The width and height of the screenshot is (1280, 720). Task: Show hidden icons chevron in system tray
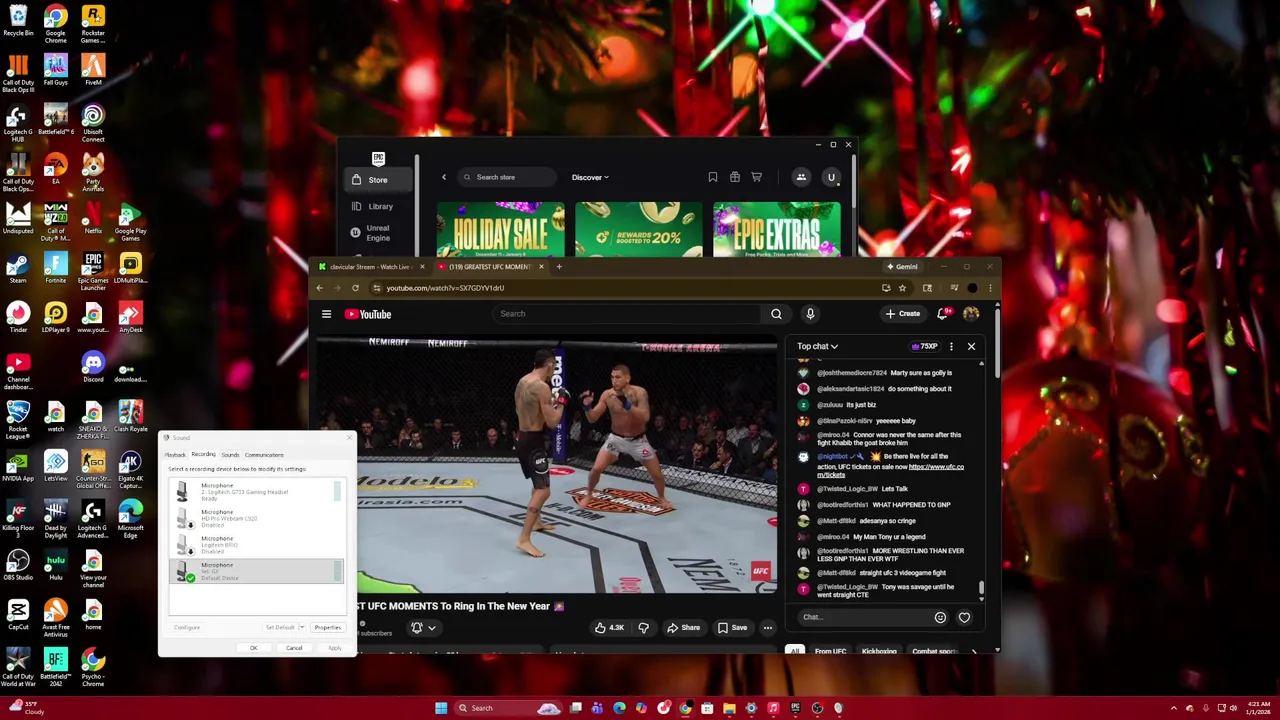[1174, 708]
